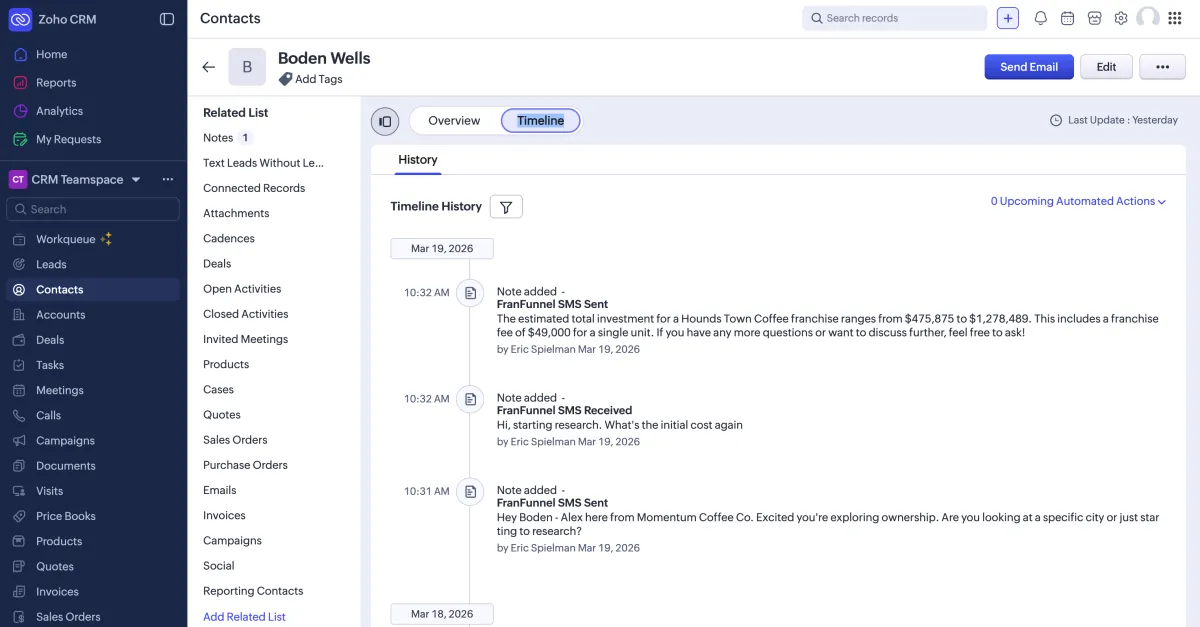Open the Timeline History filter icon
Screen dimensions: 1200x627
505,206
